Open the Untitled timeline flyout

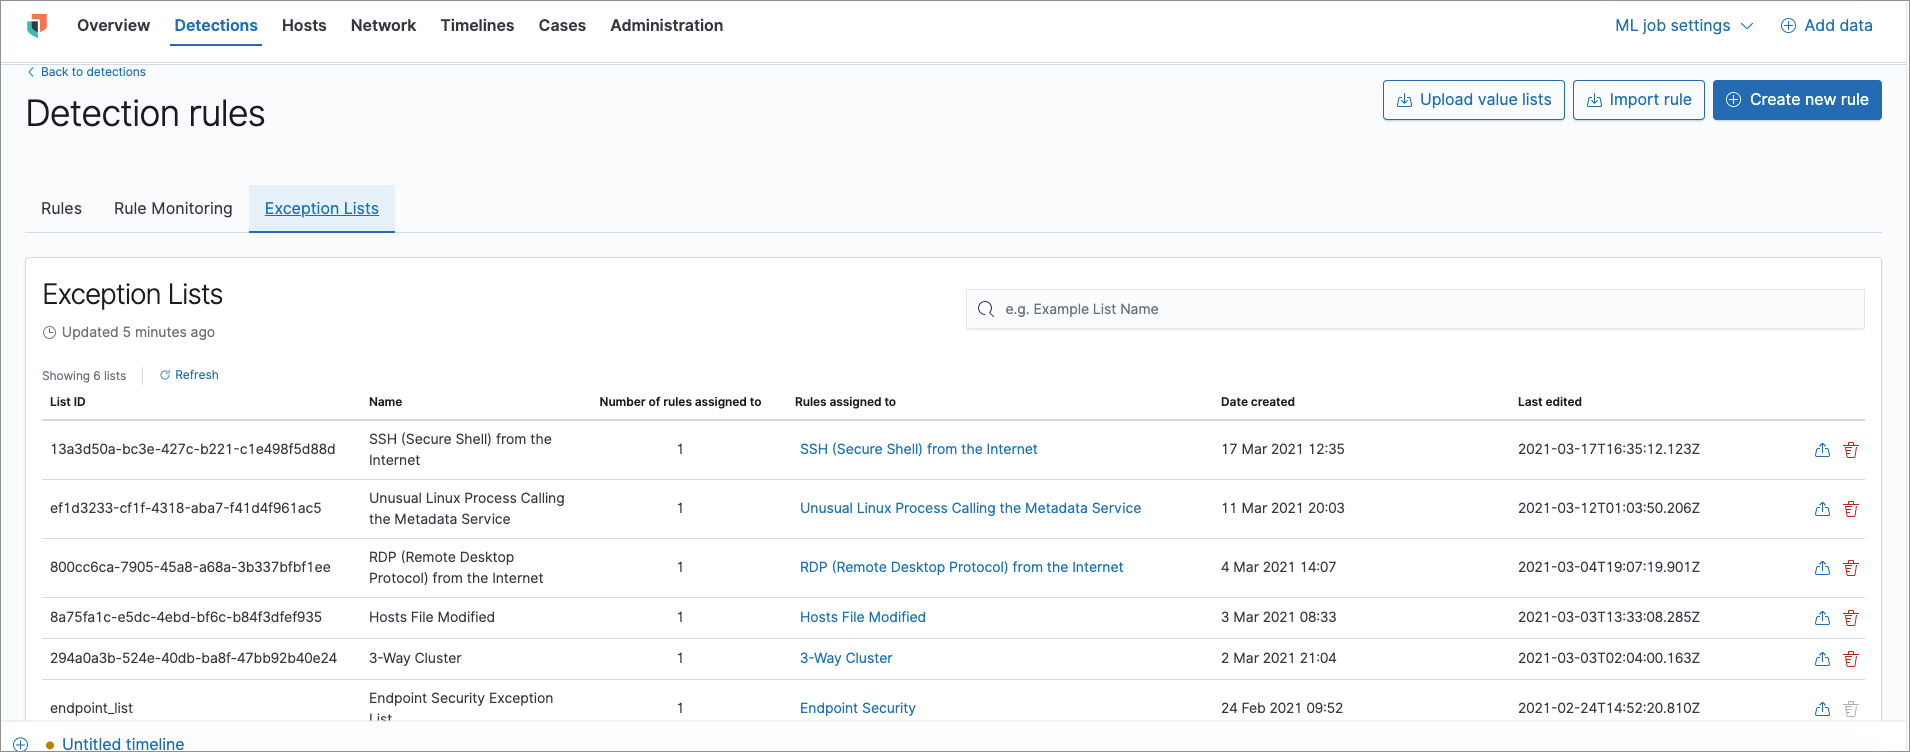pos(123,744)
